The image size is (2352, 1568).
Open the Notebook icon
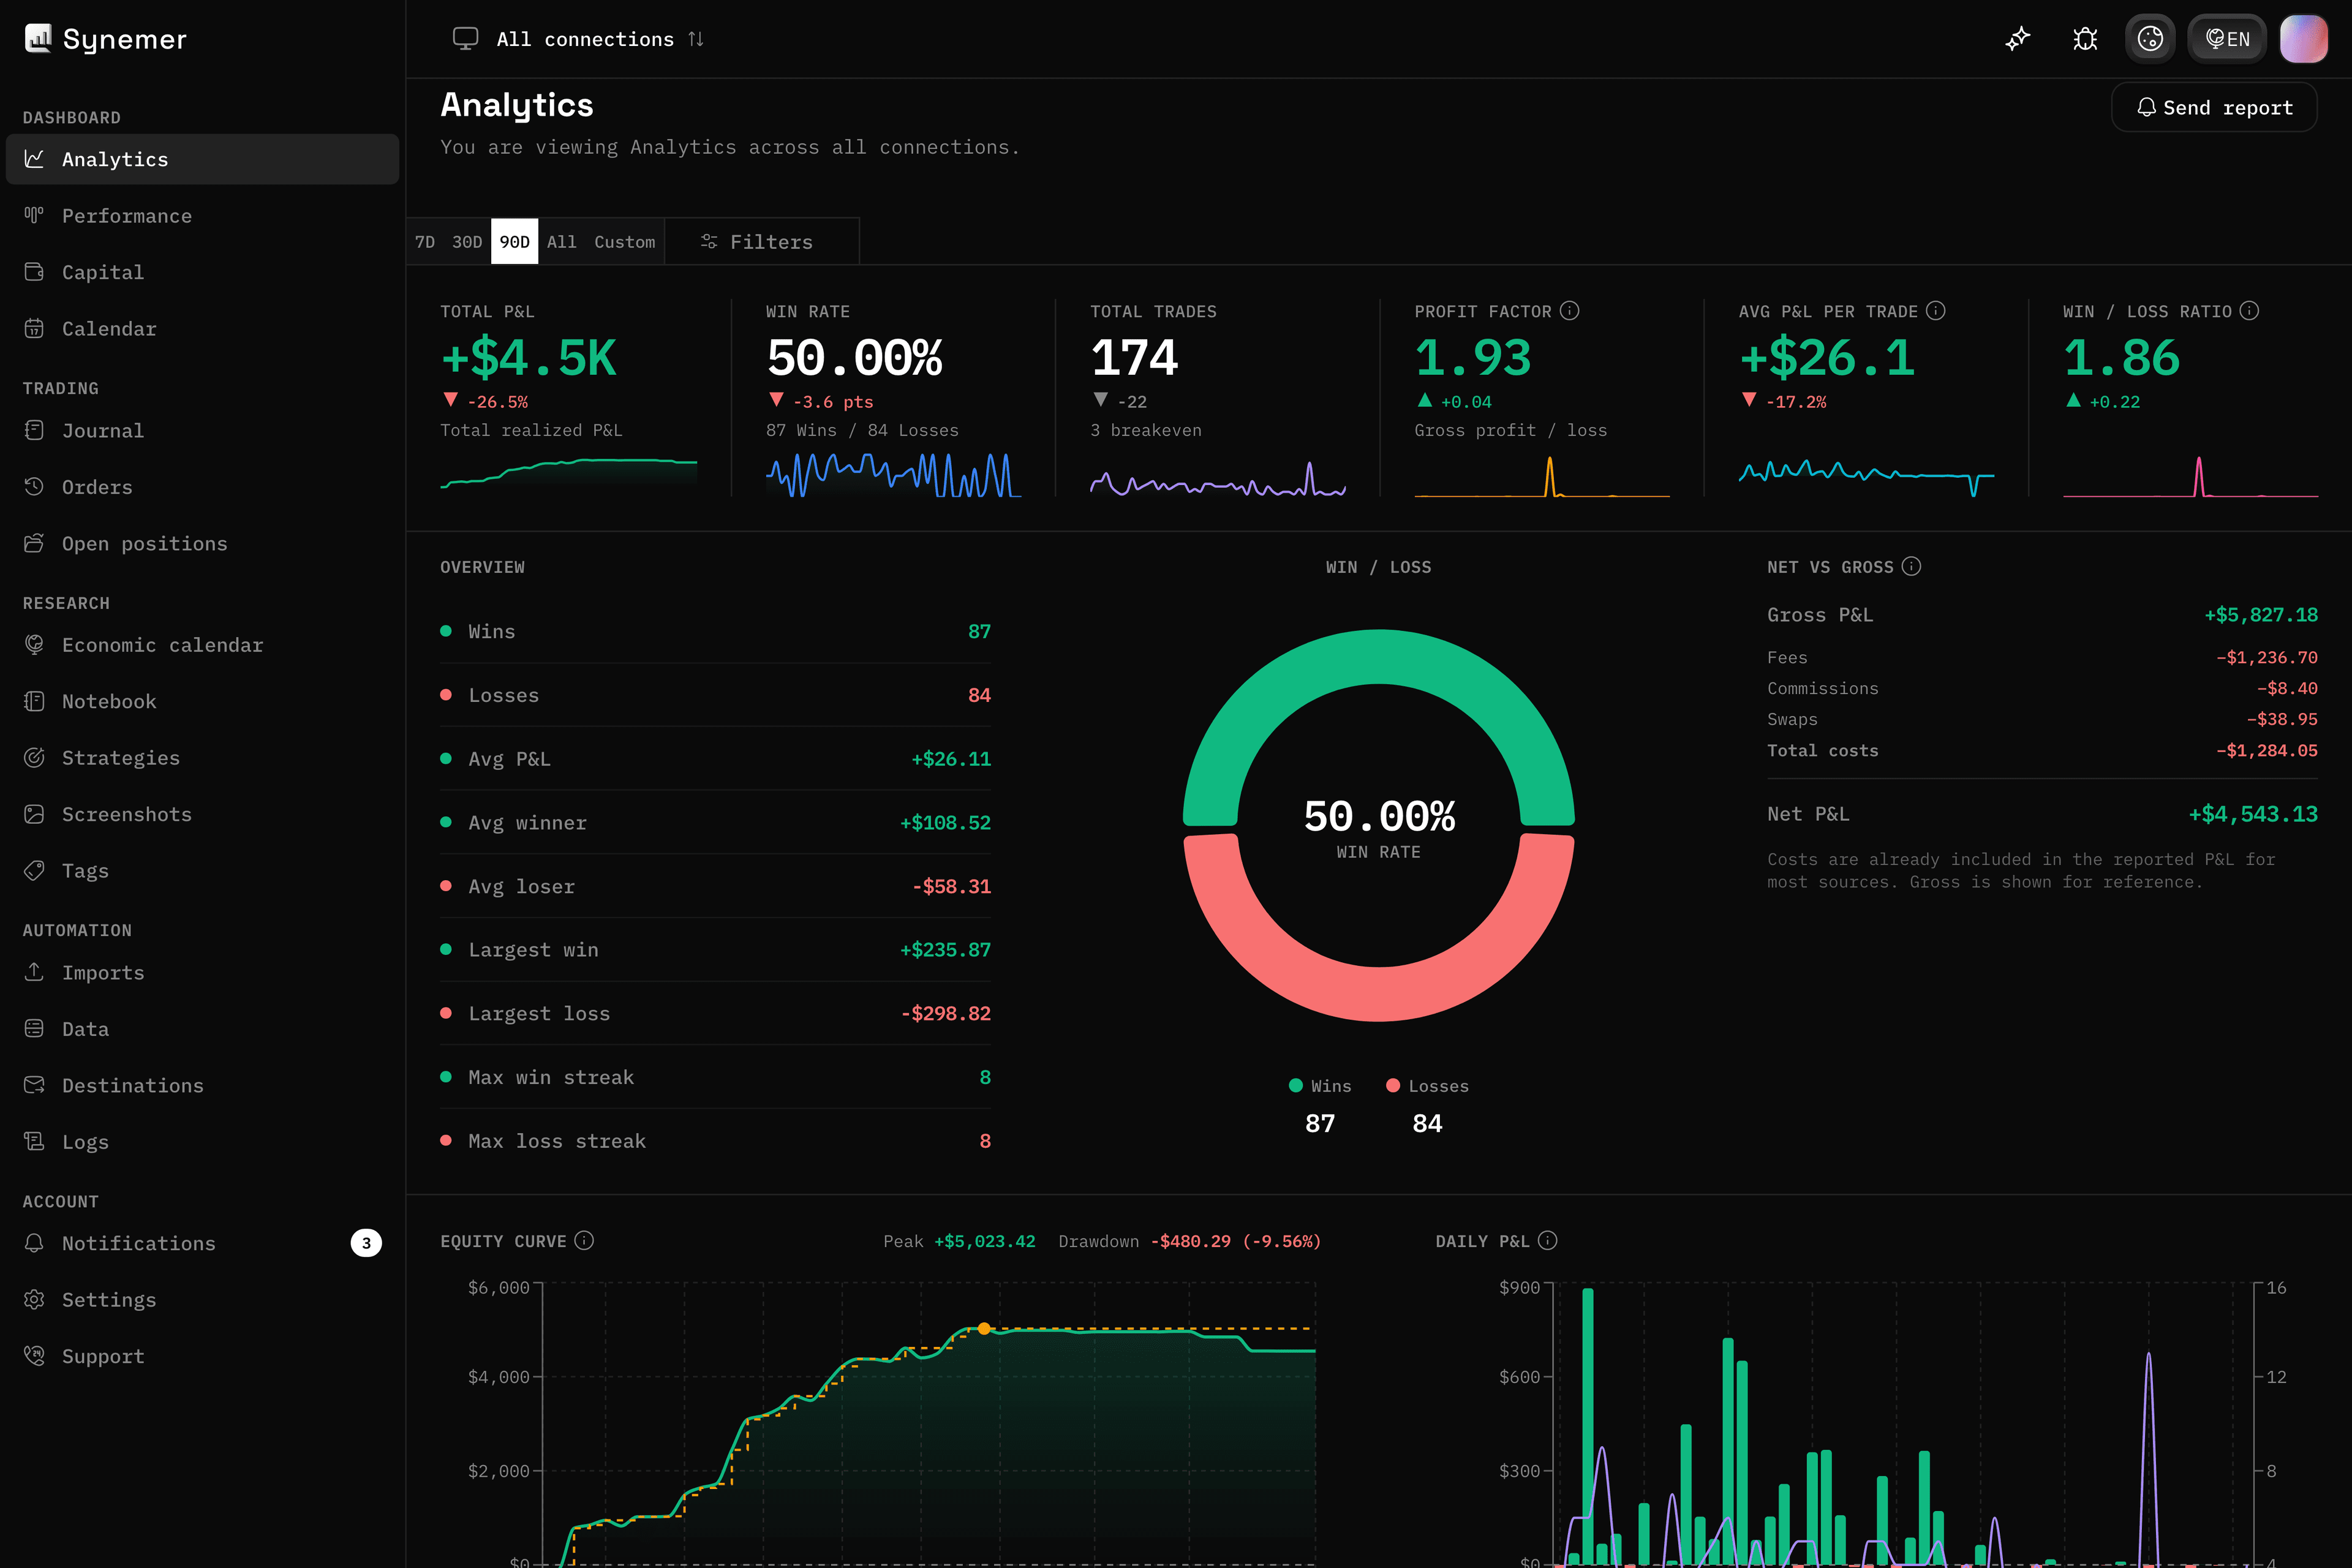34,701
